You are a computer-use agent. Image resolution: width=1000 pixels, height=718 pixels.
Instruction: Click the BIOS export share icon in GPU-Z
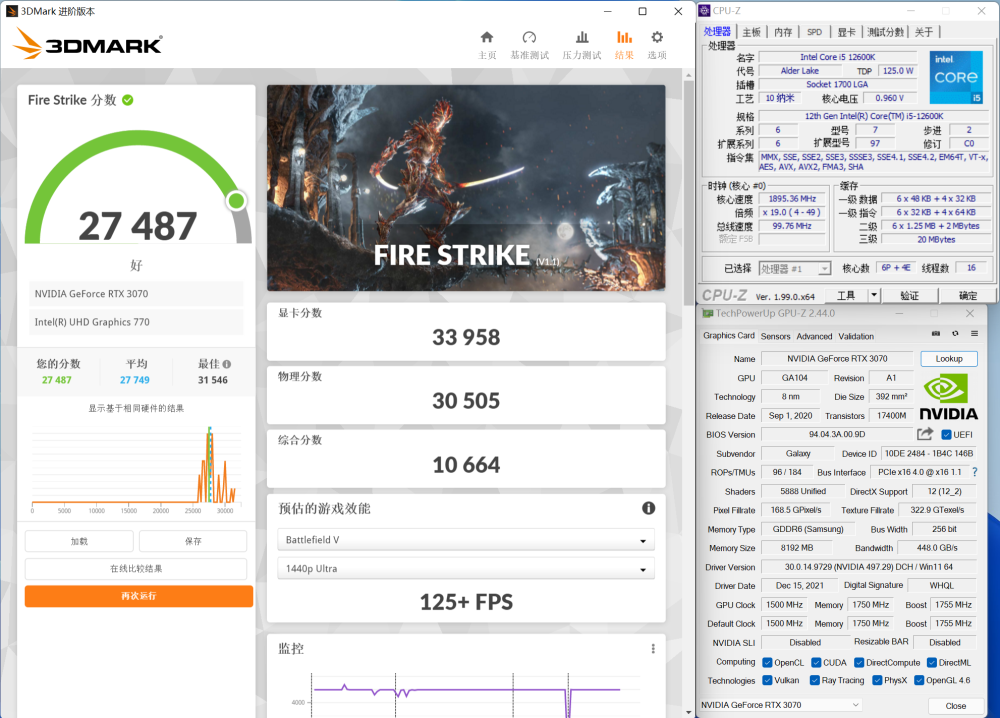[x=925, y=434]
